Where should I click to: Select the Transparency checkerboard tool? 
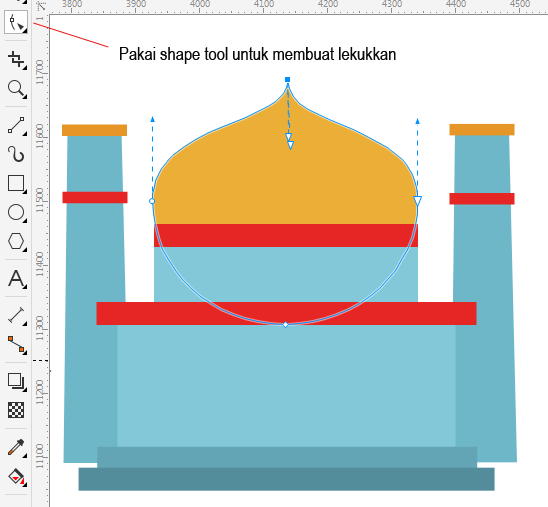[16, 410]
